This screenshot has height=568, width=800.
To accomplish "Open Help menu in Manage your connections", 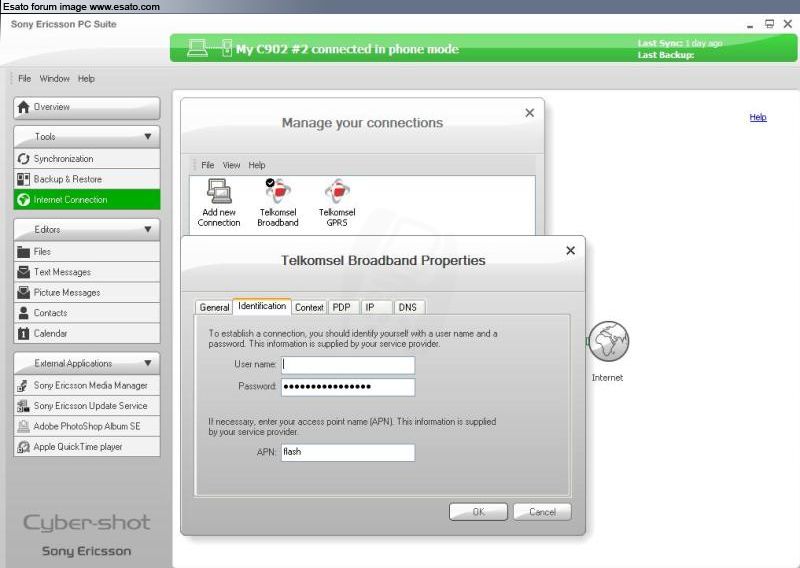I will click(257, 165).
